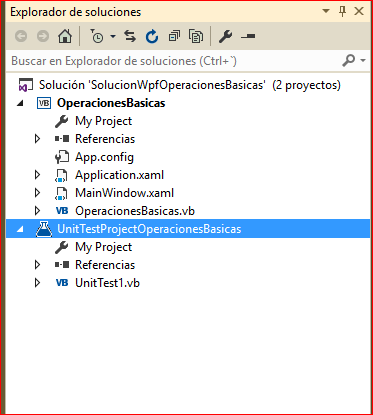Focus the Buscar en Explorador de soluciones field
The image size is (373, 415).
[x=173, y=61]
